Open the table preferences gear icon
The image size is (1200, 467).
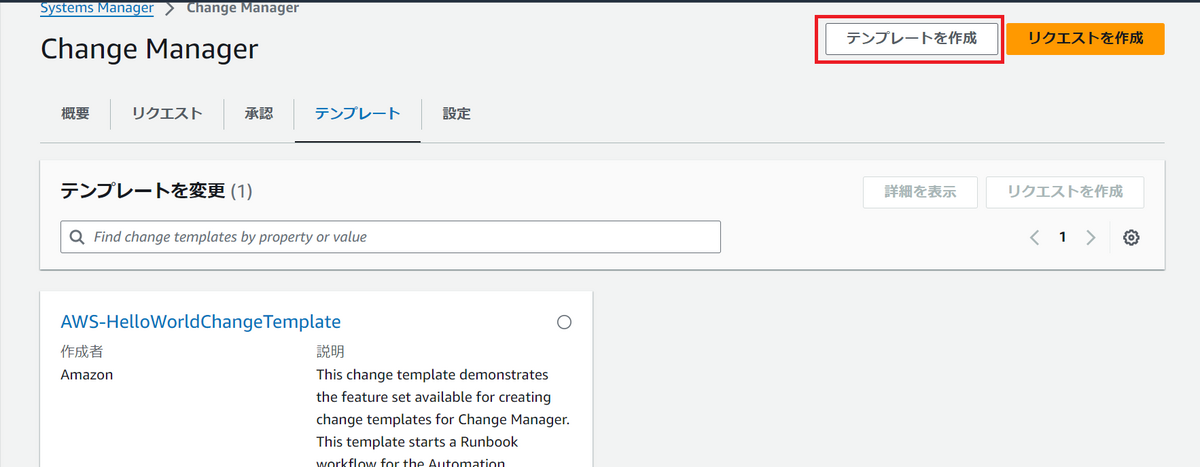pyautogui.click(x=1132, y=238)
